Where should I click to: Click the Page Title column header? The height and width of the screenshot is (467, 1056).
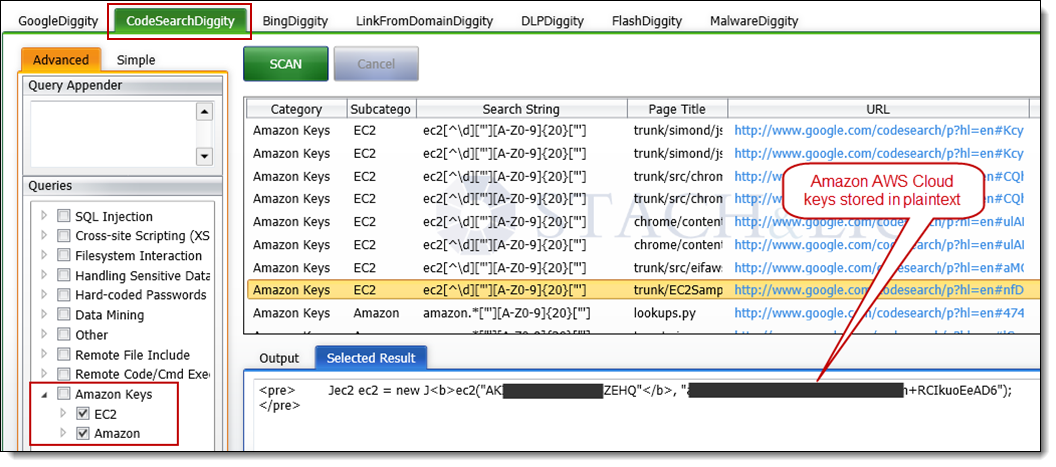pos(677,108)
